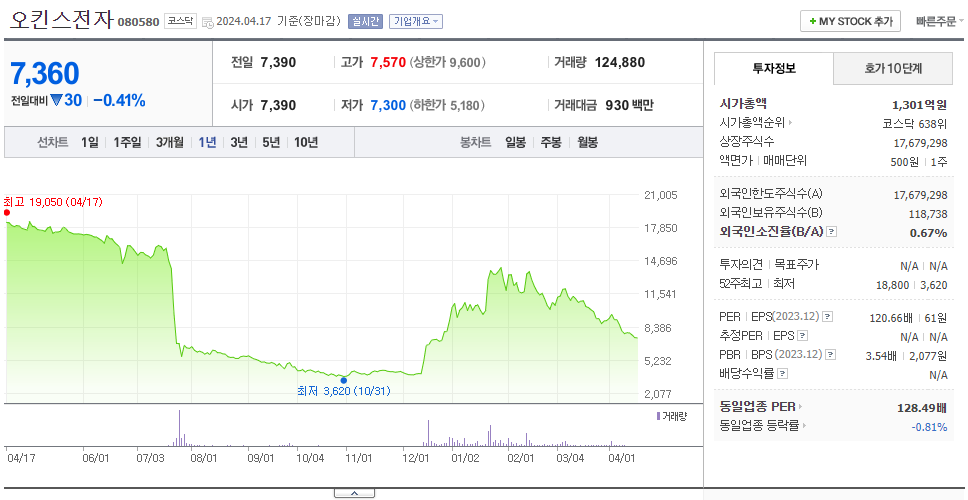968x500 pixels.
Task: Click the 거래대금 value 930 백만
Action: 629,106
